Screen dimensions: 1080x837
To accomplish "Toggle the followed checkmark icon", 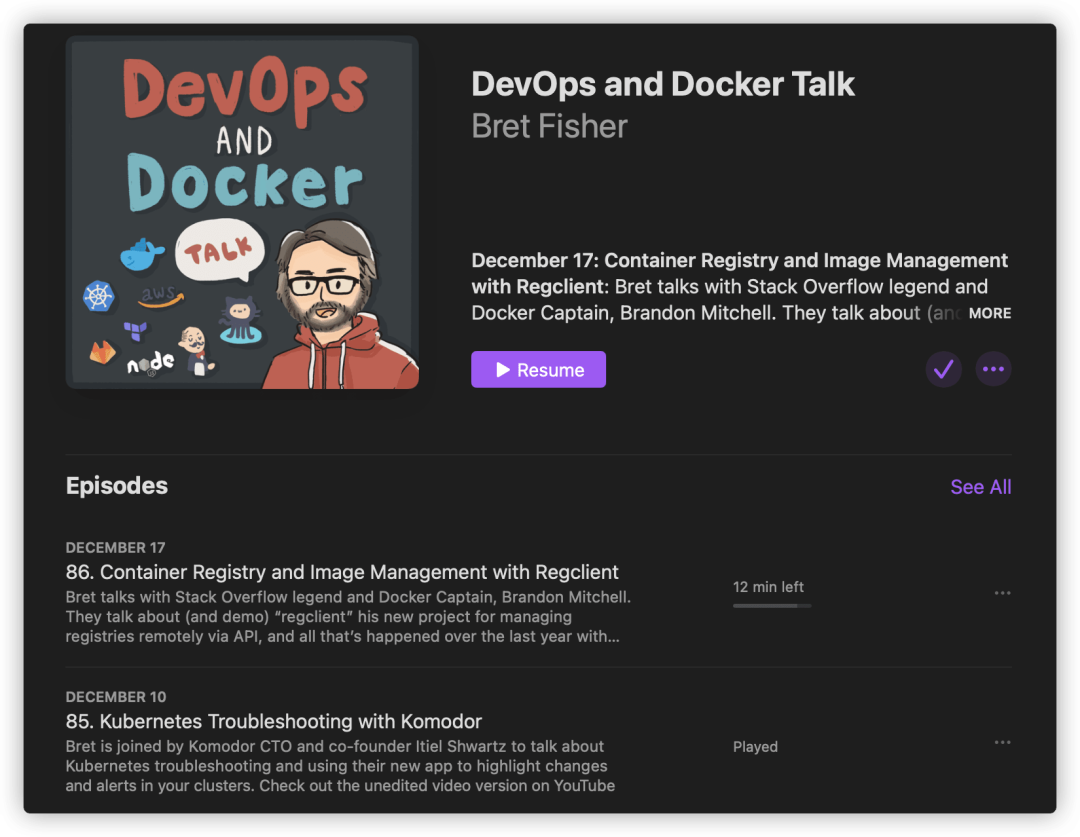I will (943, 369).
